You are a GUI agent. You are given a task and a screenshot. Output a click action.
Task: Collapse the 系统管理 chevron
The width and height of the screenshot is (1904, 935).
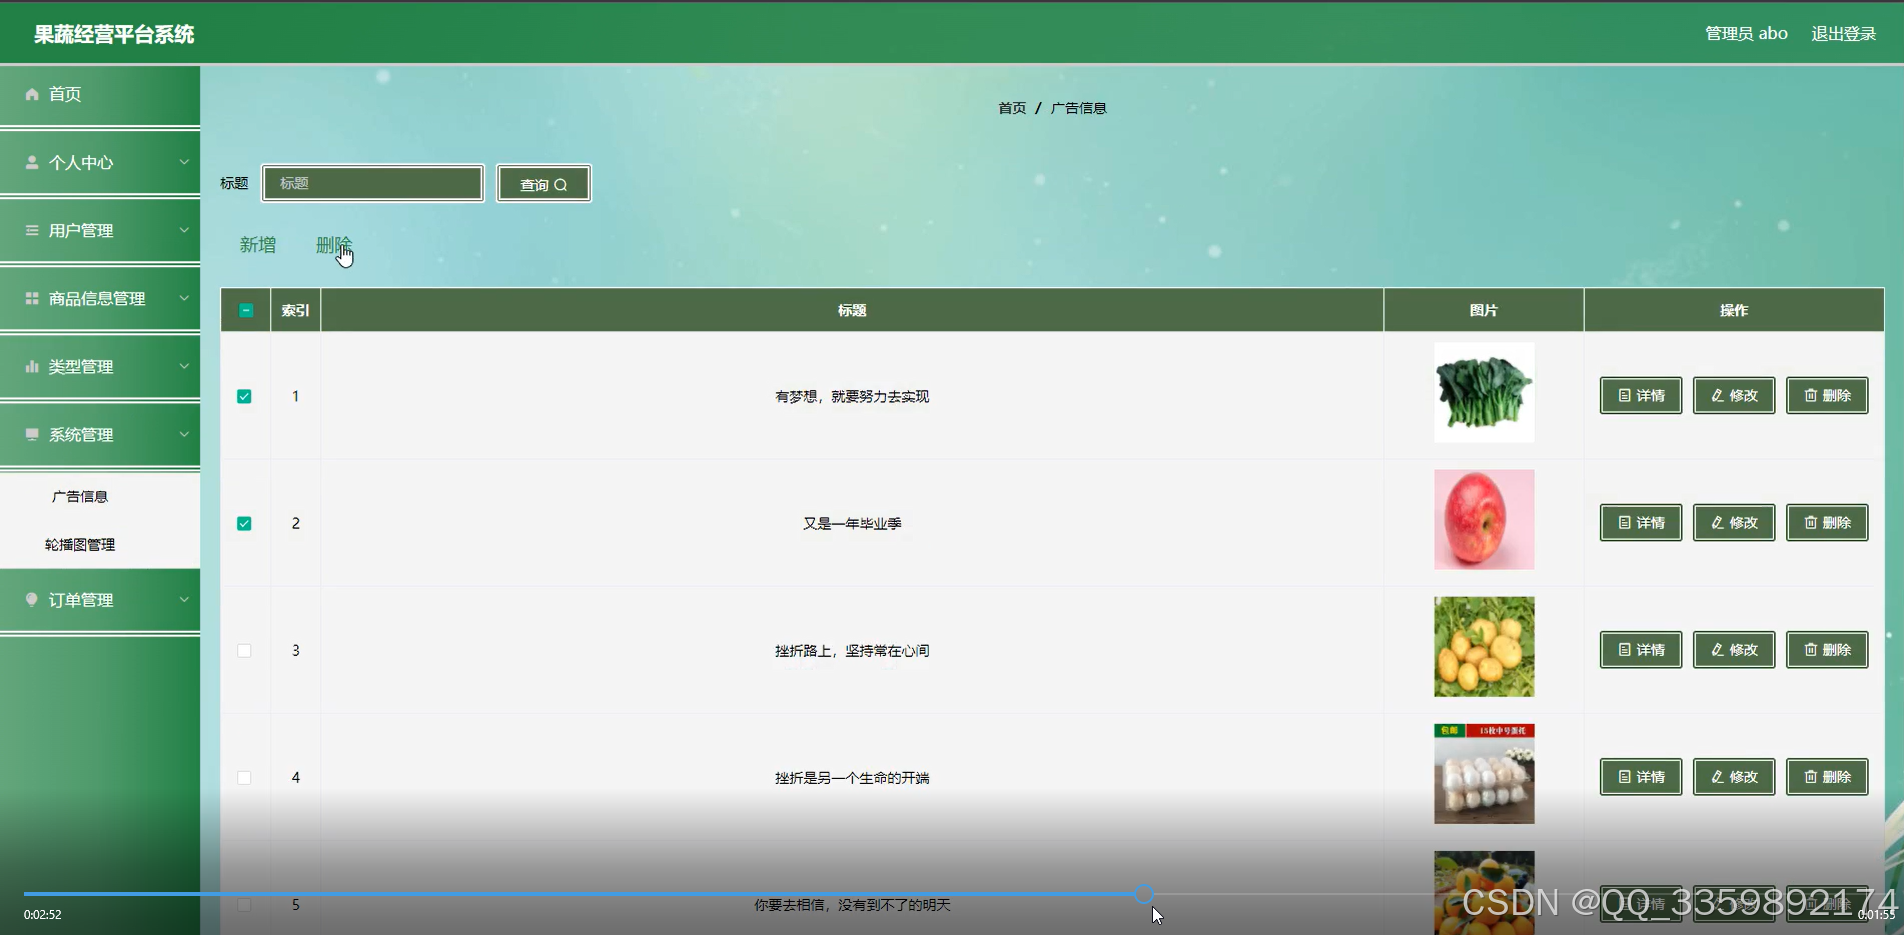(184, 433)
